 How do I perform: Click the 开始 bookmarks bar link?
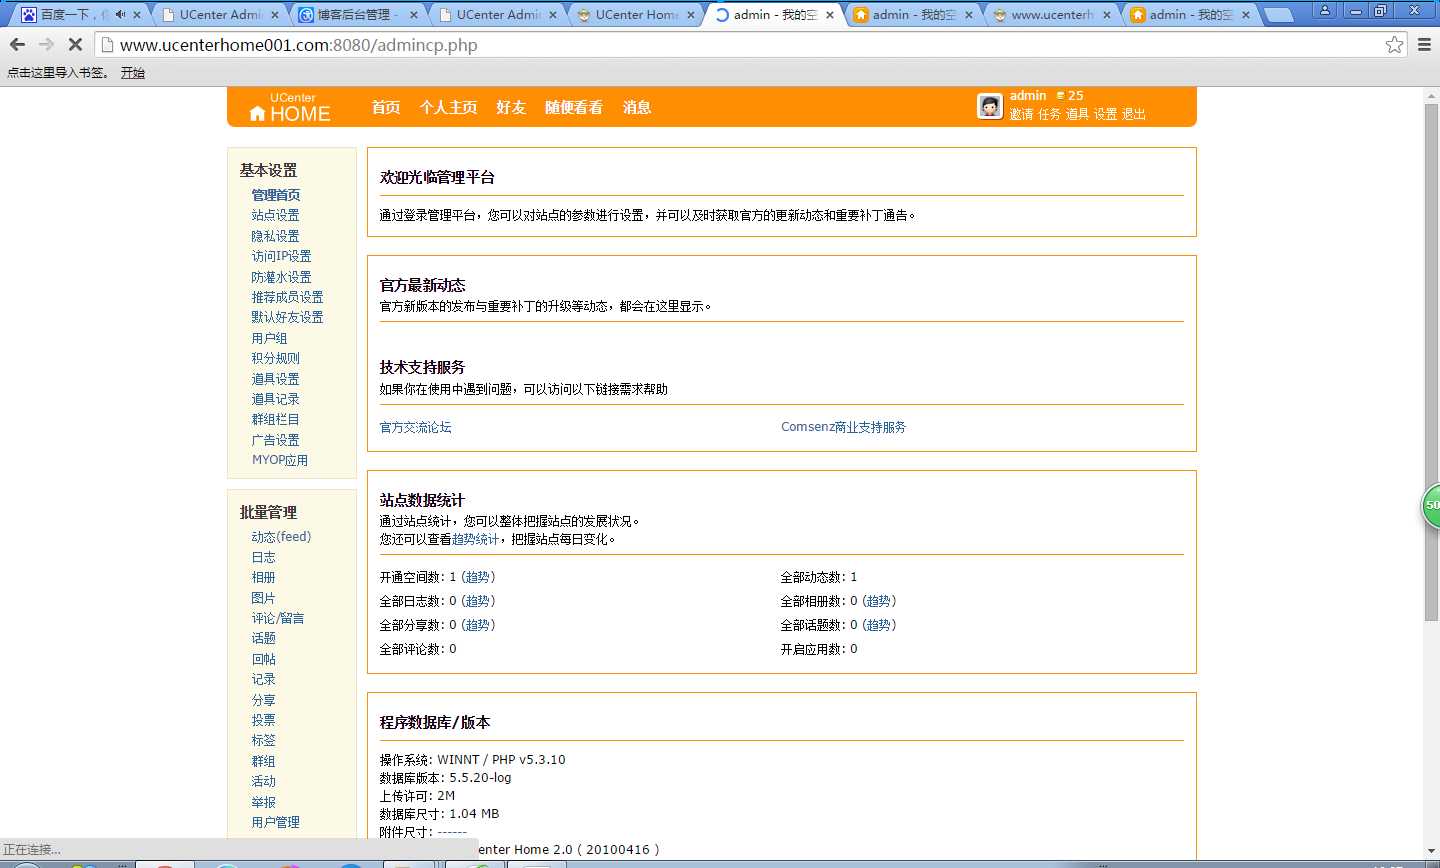[133, 73]
